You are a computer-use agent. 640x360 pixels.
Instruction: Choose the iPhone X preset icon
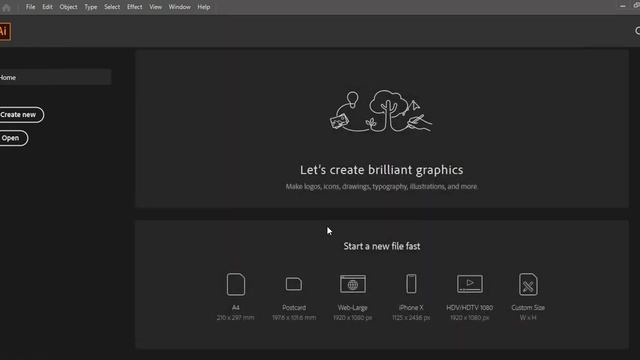tap(411, 284)
